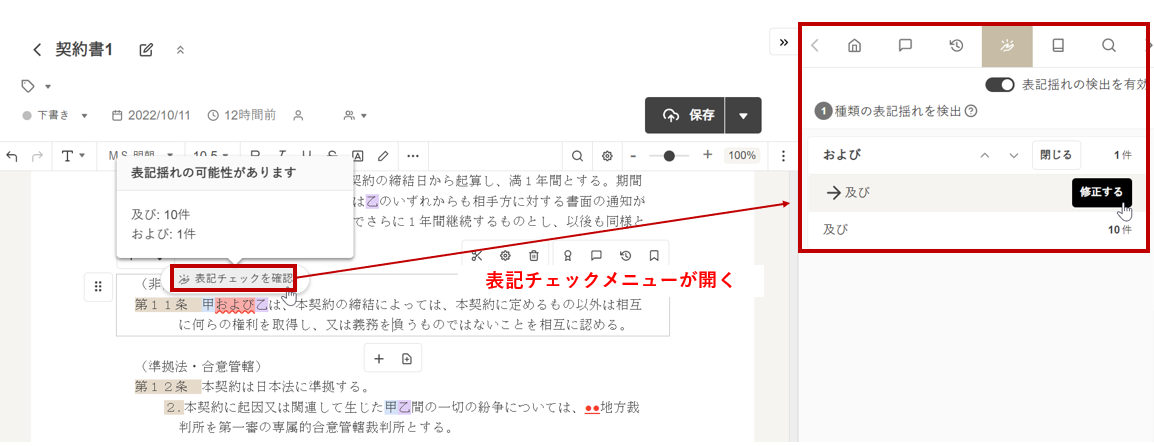The height and width of the screenshot is (446, 1154).
Task: Open the comments tab in the side panel
Action: pos(905,45)
